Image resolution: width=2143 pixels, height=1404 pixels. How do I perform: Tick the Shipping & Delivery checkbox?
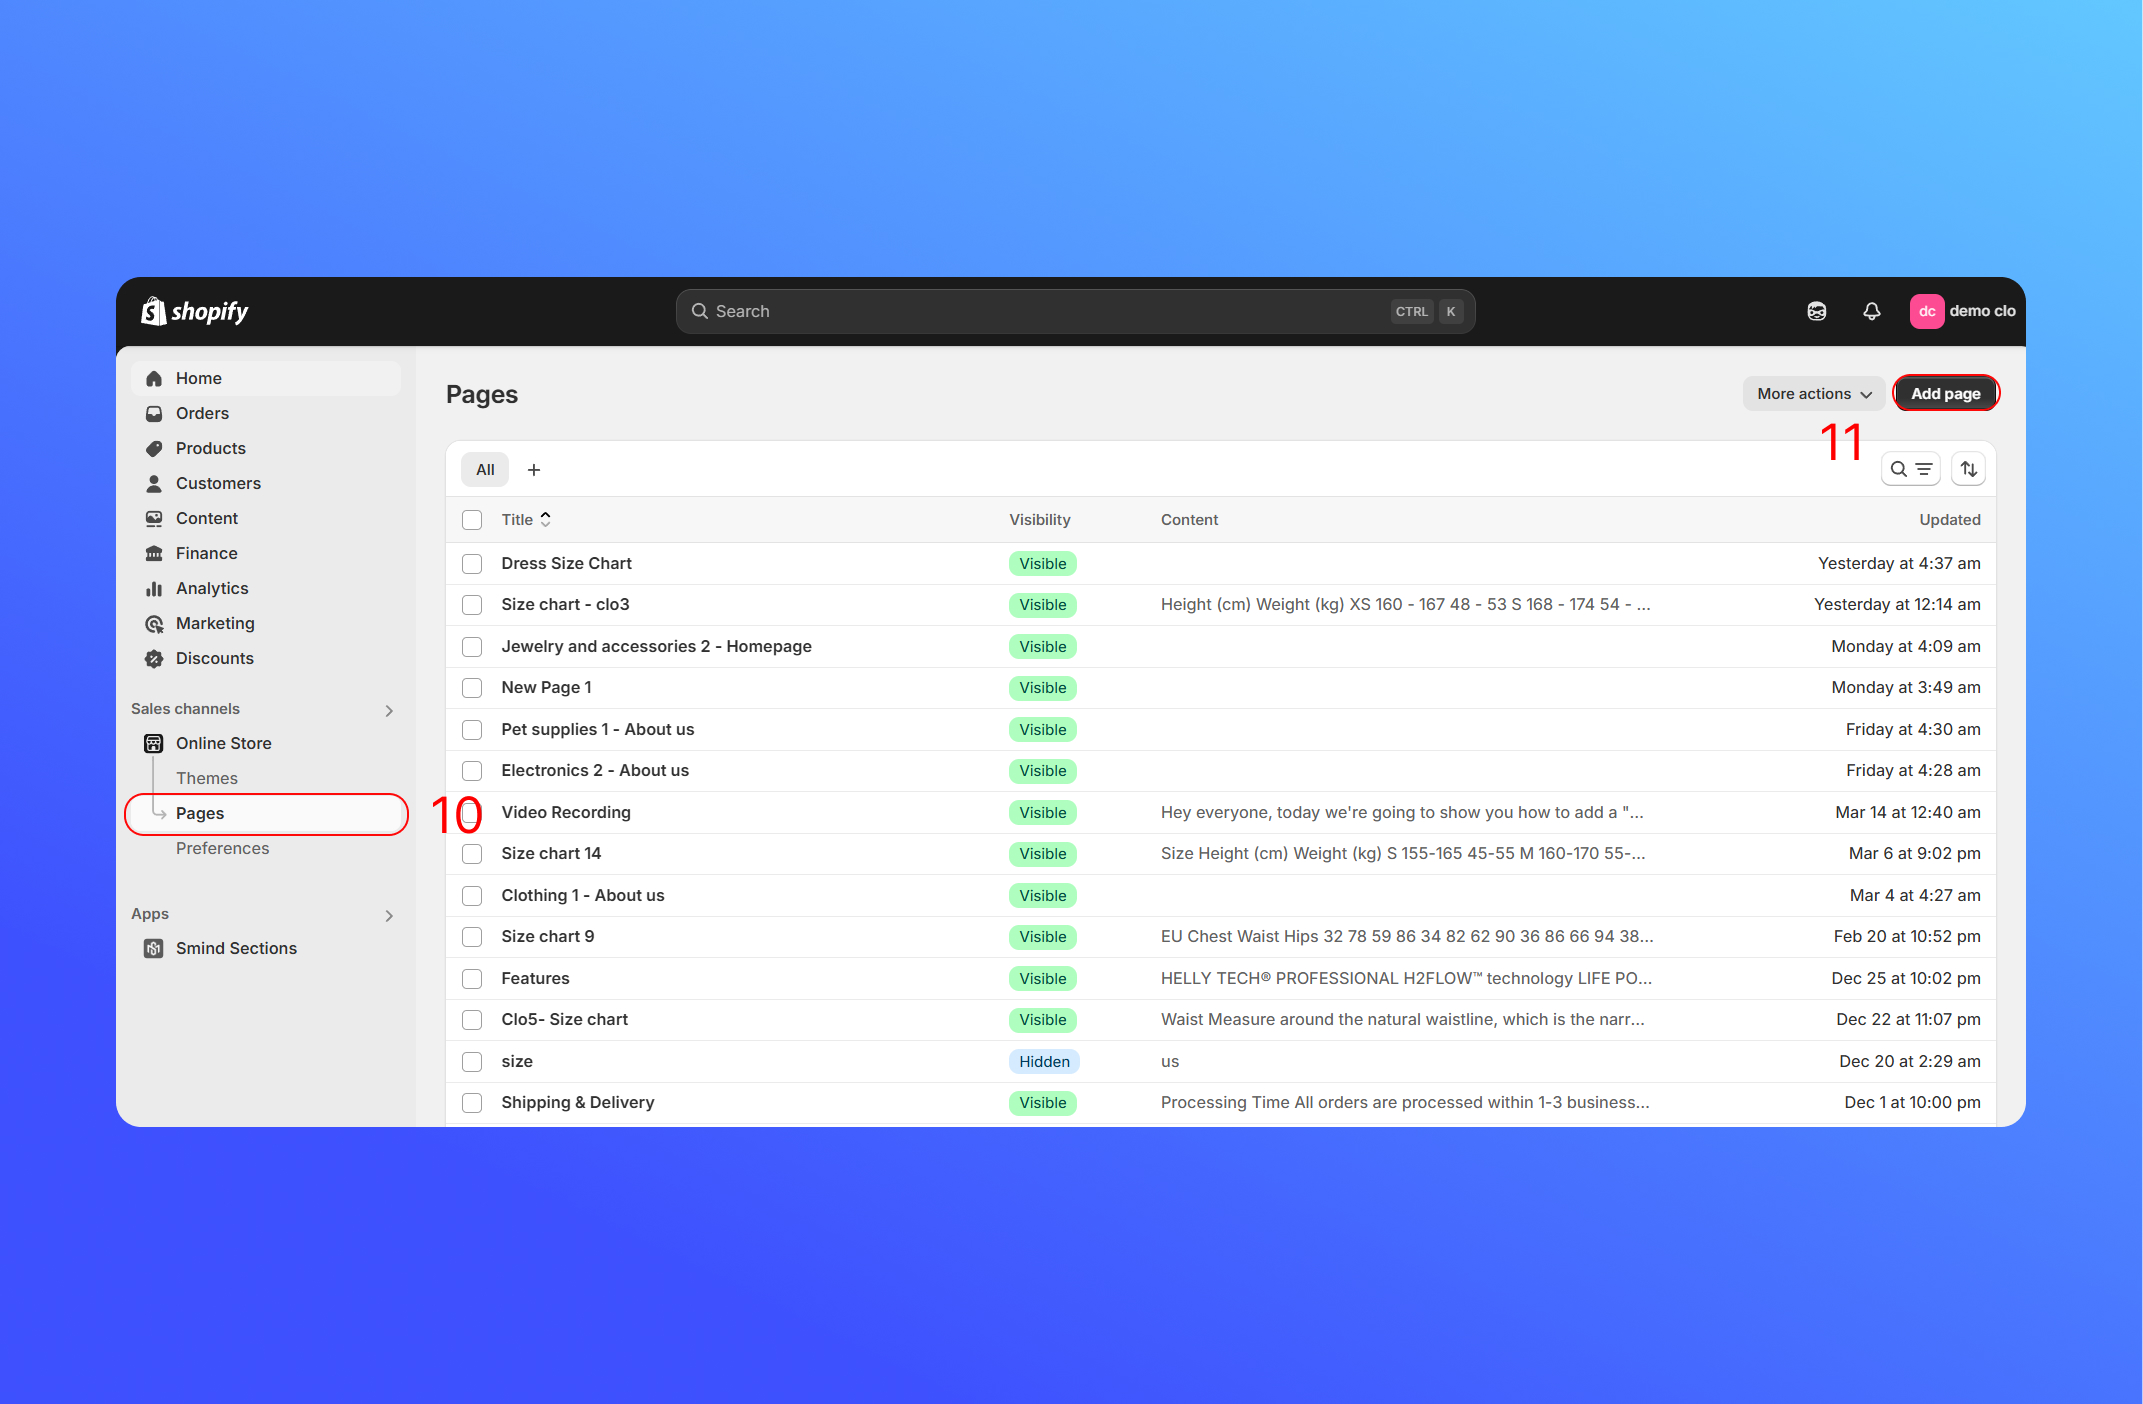tap(472, 1103)
